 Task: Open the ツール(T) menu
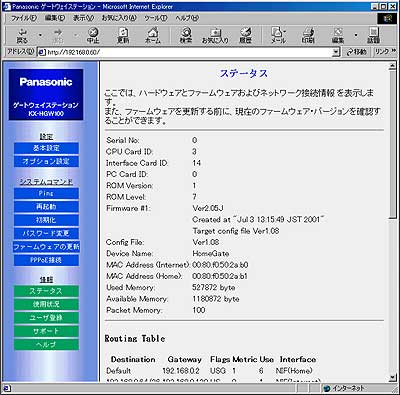[x=156, y=18]
